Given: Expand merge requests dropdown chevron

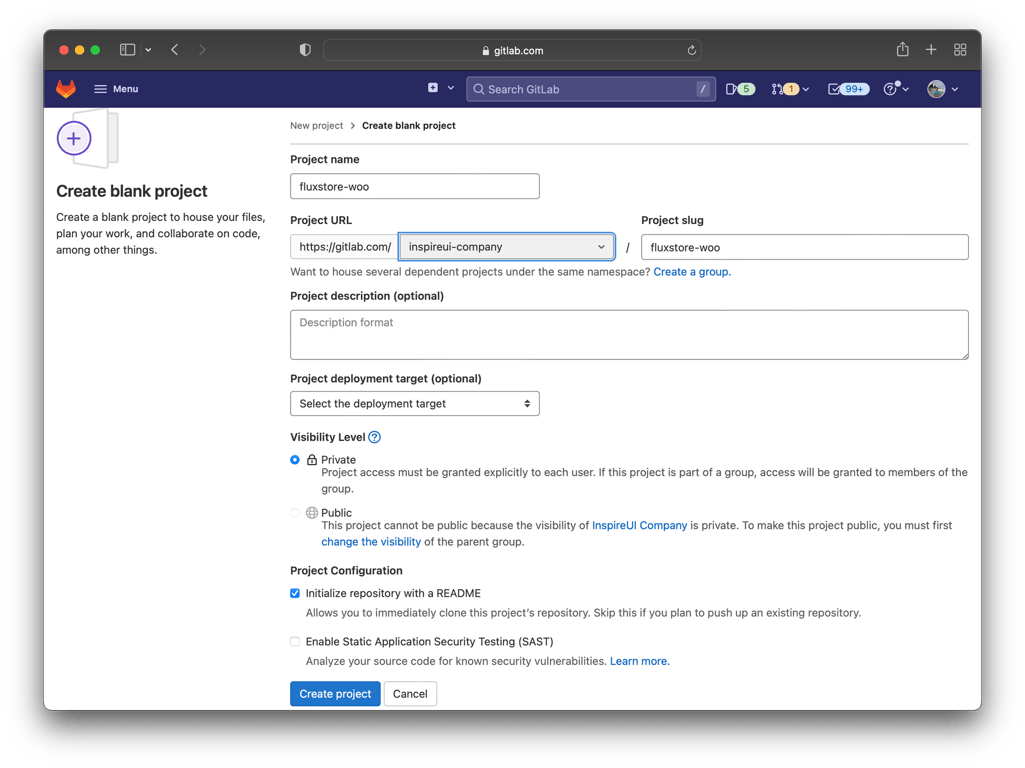Looking at the screenshot, I should (806, 90).
